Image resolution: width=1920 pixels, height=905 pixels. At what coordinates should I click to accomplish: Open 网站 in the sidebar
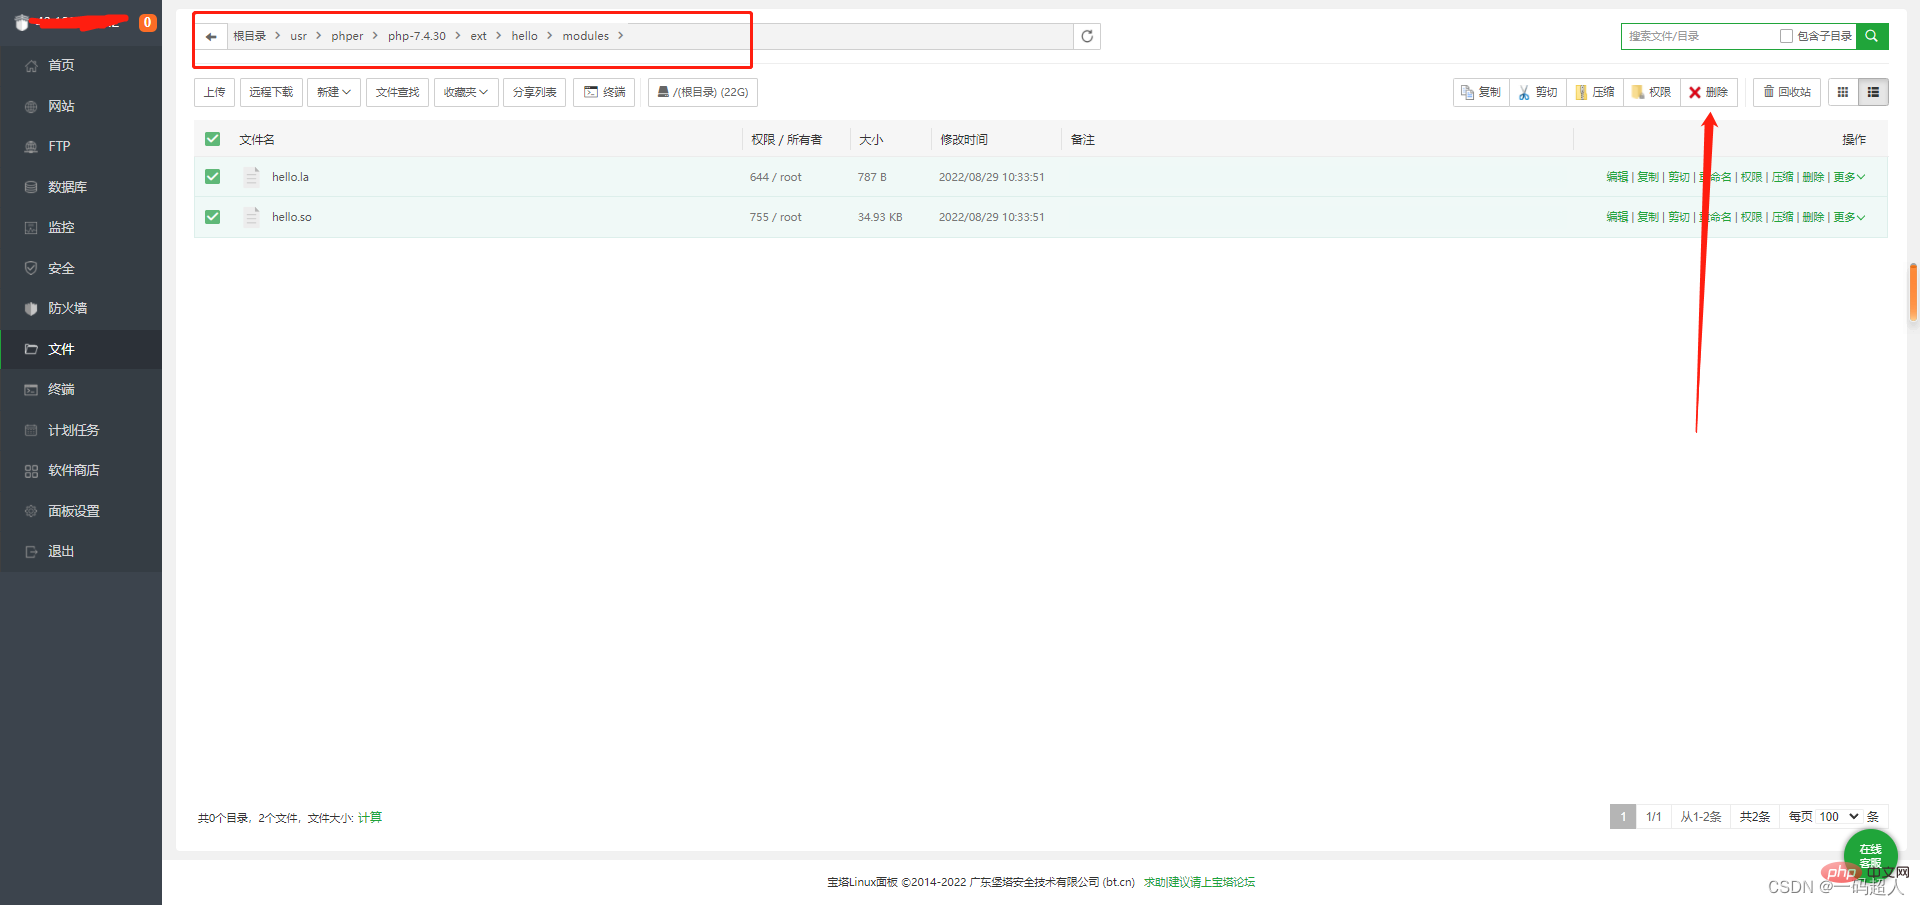81,106
